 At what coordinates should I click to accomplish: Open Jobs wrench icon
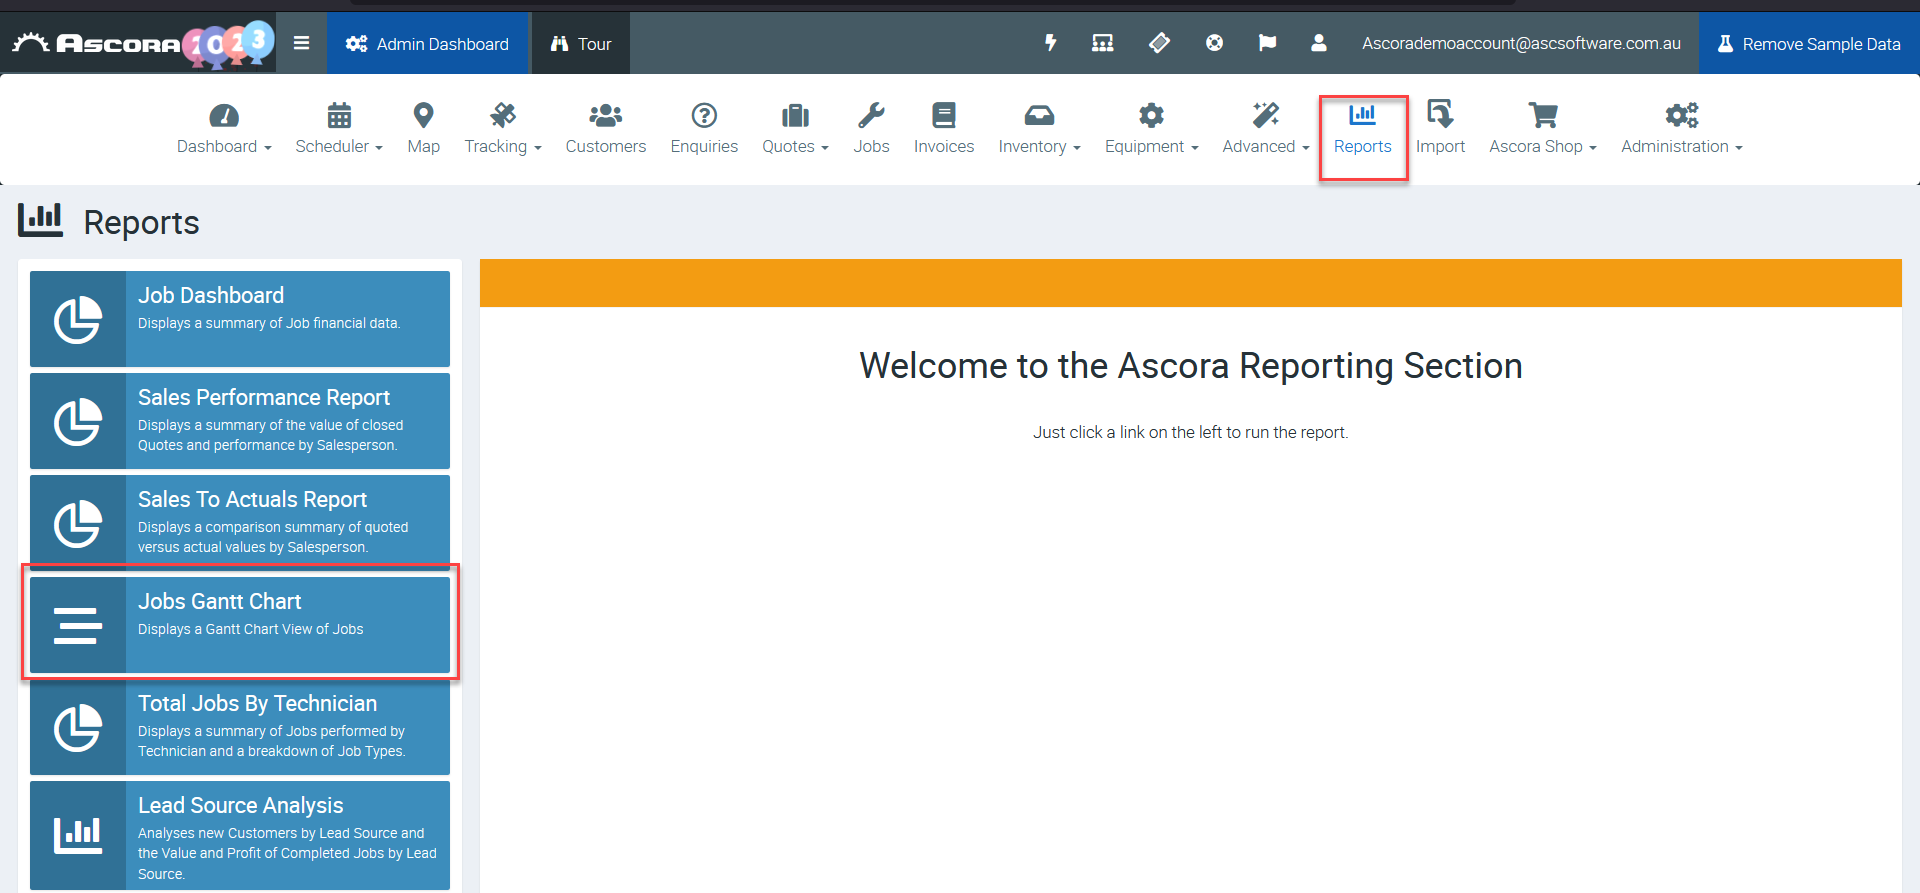point(871,116)
